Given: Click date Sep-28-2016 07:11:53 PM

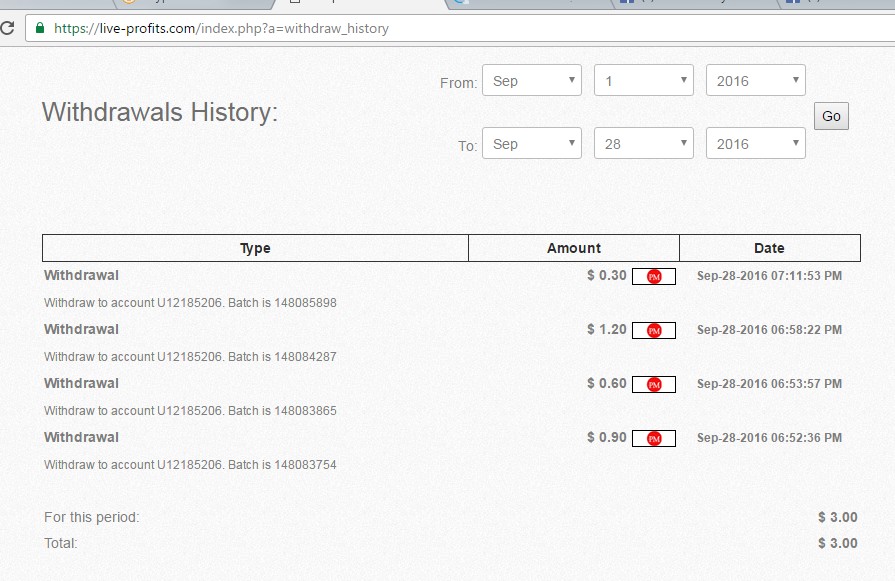Looking at the screenshot, I should (769, 276).
